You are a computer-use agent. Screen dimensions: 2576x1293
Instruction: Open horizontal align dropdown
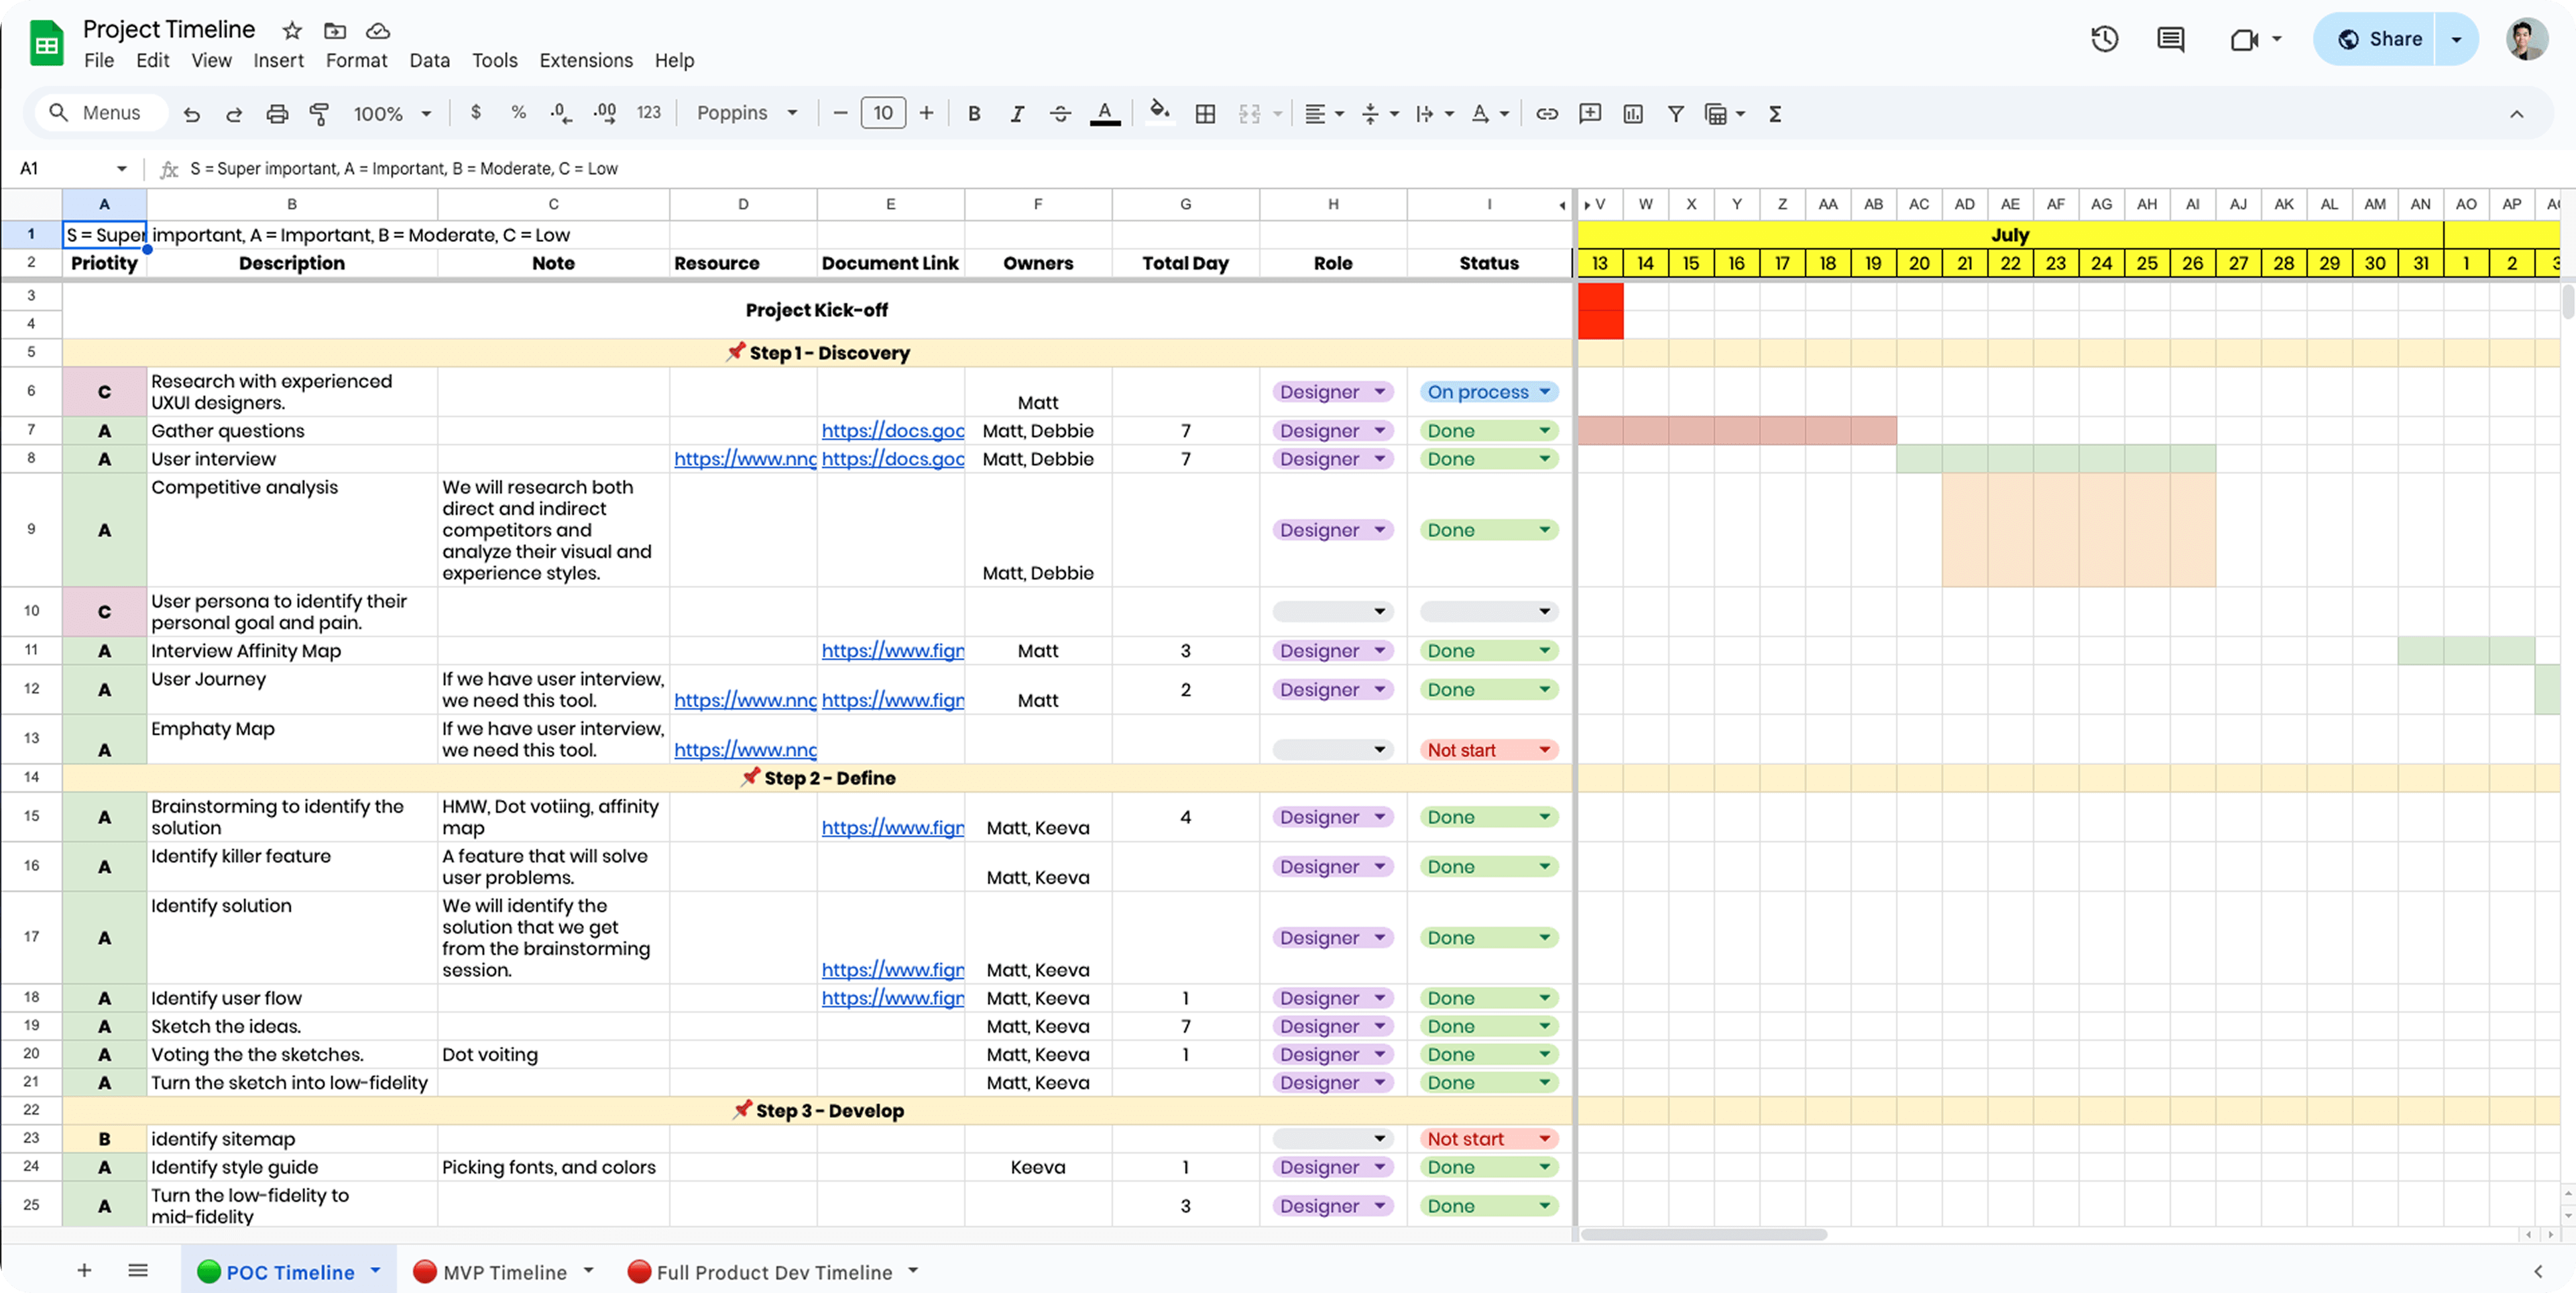tap(1324, 114)
